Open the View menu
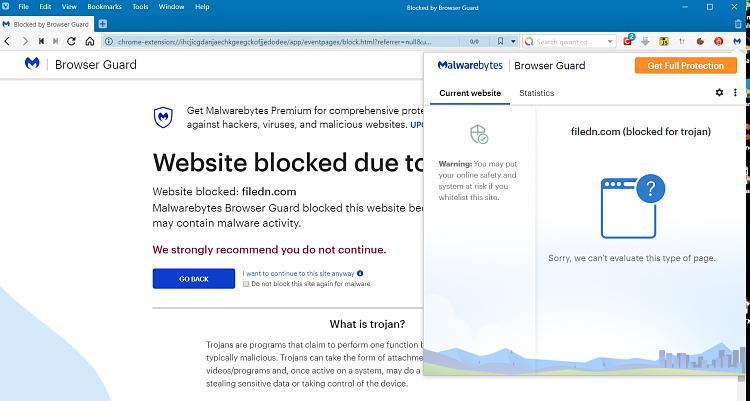The image size is (750, 401). click(69, 7)
